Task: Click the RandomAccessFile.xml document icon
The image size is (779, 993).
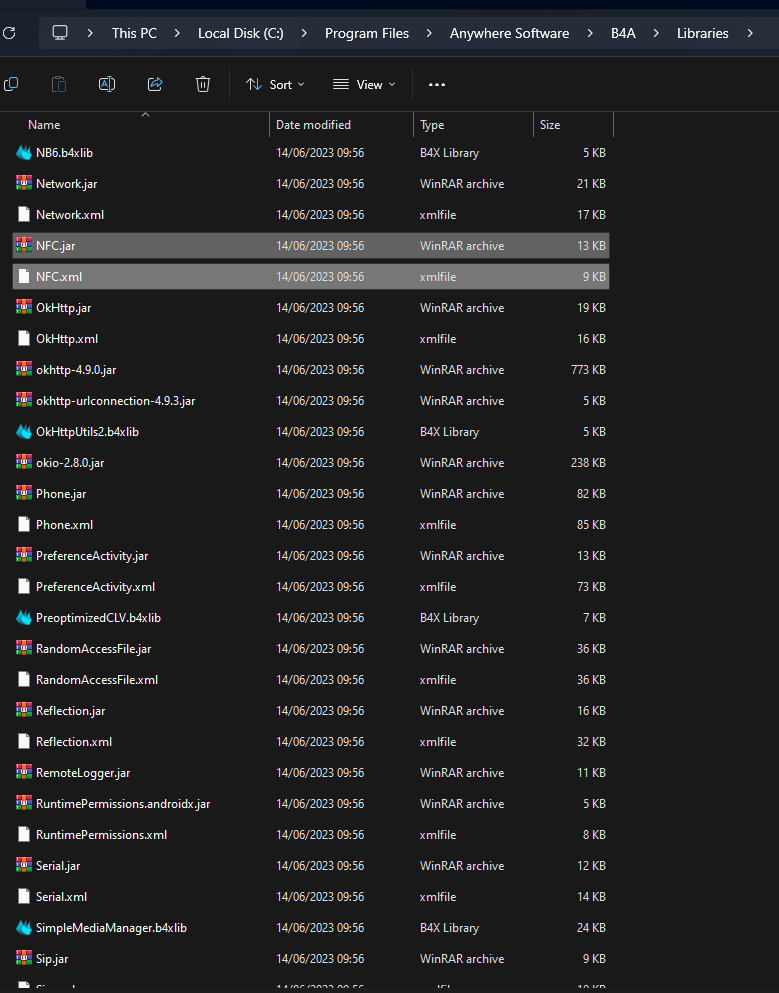Action: pos(24,680)
